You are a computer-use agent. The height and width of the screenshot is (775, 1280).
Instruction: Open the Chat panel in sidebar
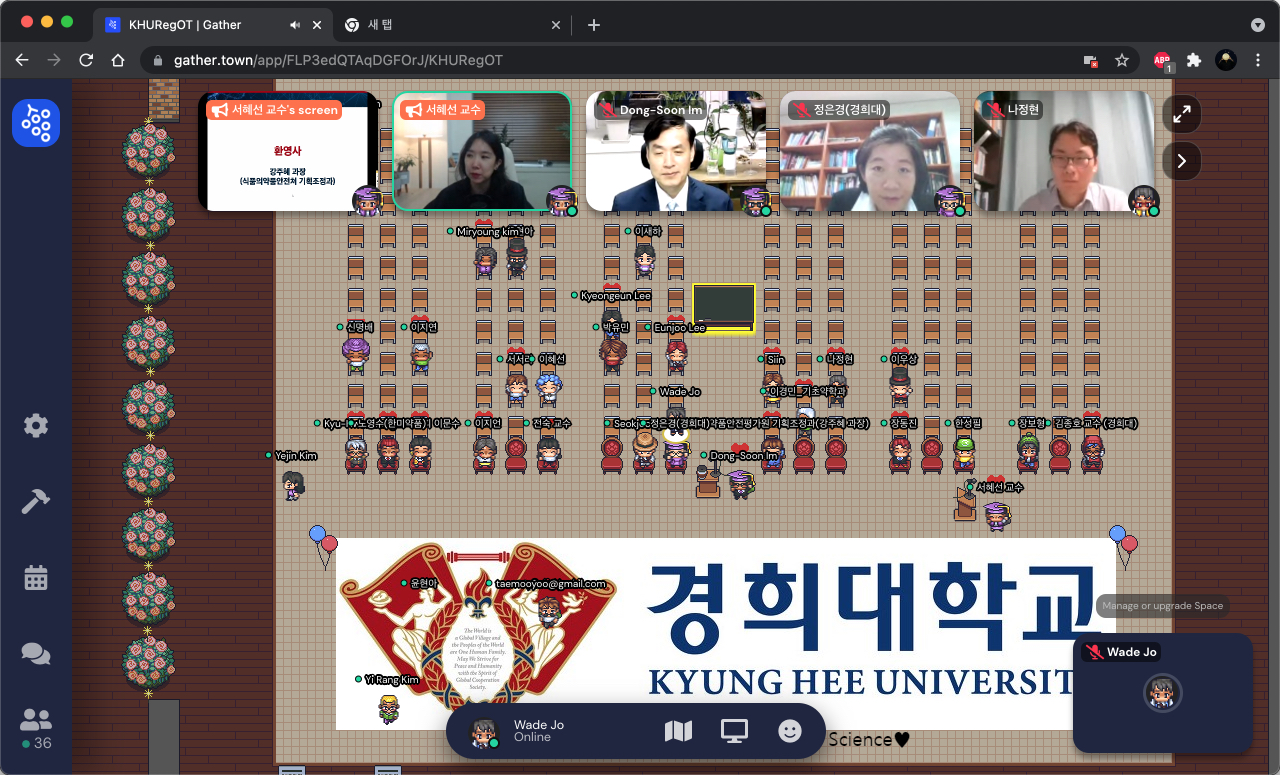[36, 654]
